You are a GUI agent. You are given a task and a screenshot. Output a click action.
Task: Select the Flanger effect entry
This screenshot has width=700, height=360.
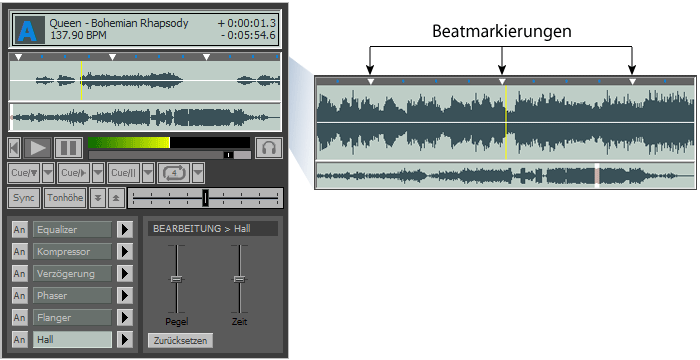pyautogui.click(x=72, y=318)
